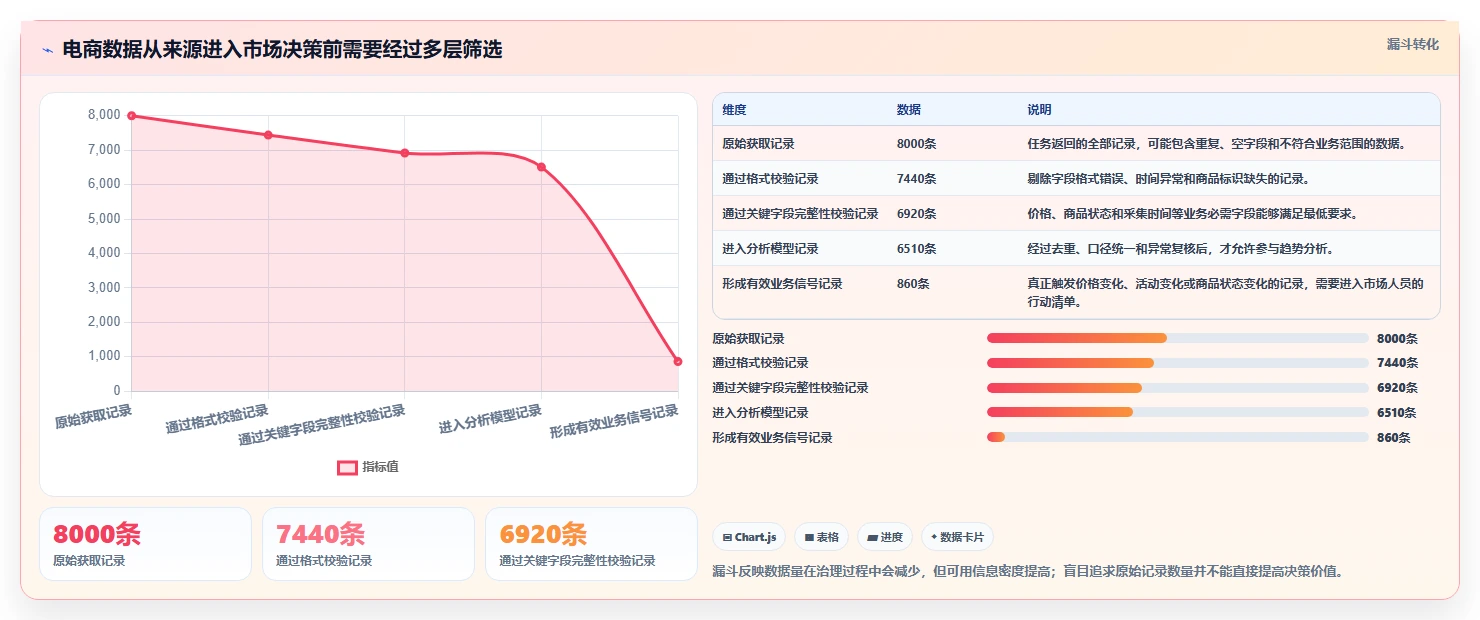Screen dimensions: 1480x620
Task: Click the 860条 value beside progress bar
Action: pos(1393,437)
